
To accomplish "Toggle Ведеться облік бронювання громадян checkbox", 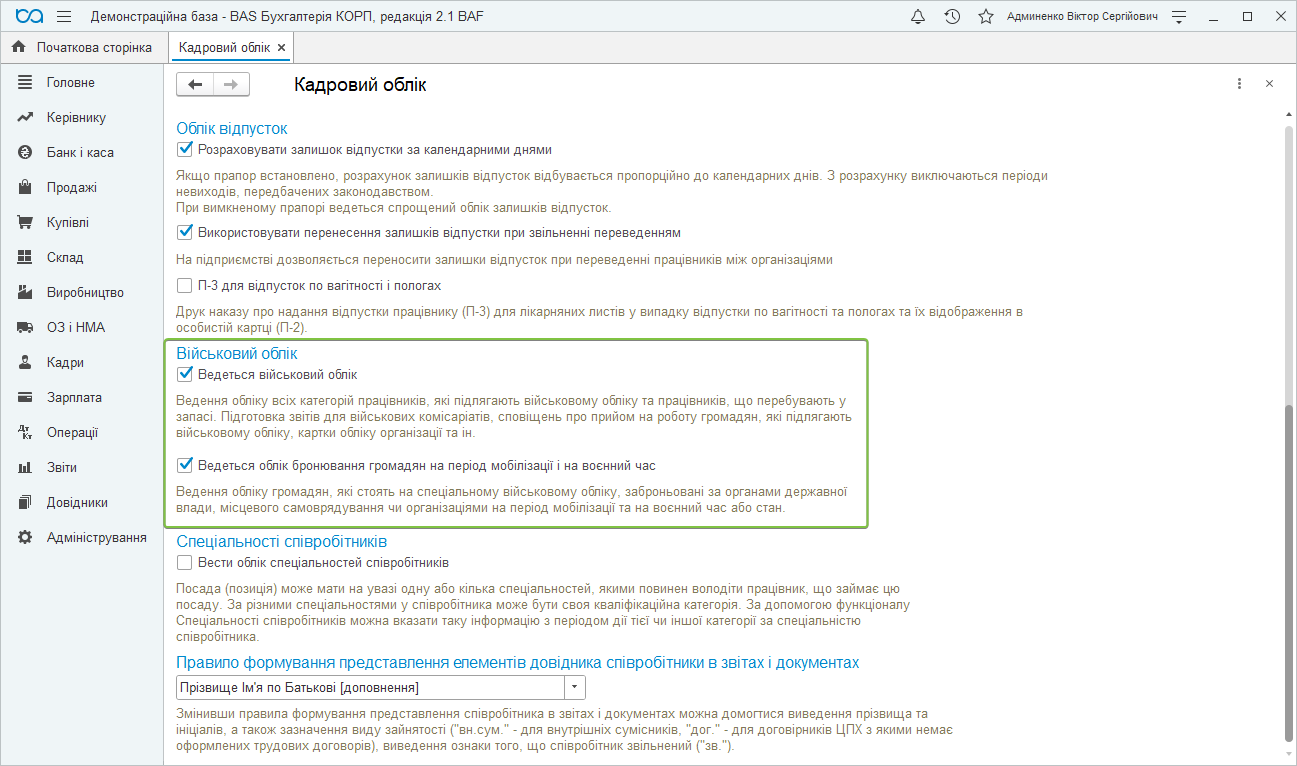I will click(184, 465).
